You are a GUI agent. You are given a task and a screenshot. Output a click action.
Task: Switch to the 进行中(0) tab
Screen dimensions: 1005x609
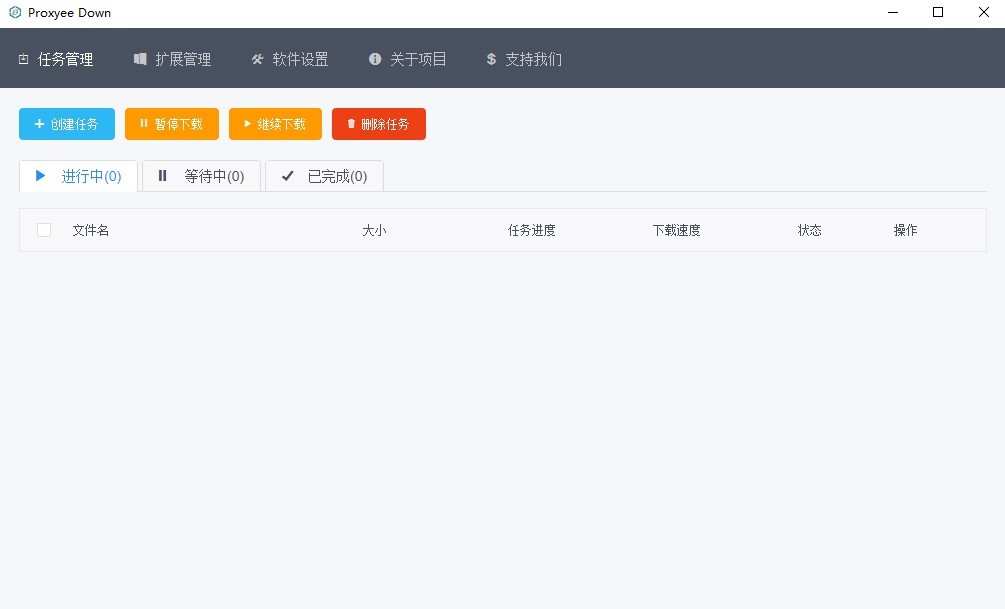click(78, 176)
